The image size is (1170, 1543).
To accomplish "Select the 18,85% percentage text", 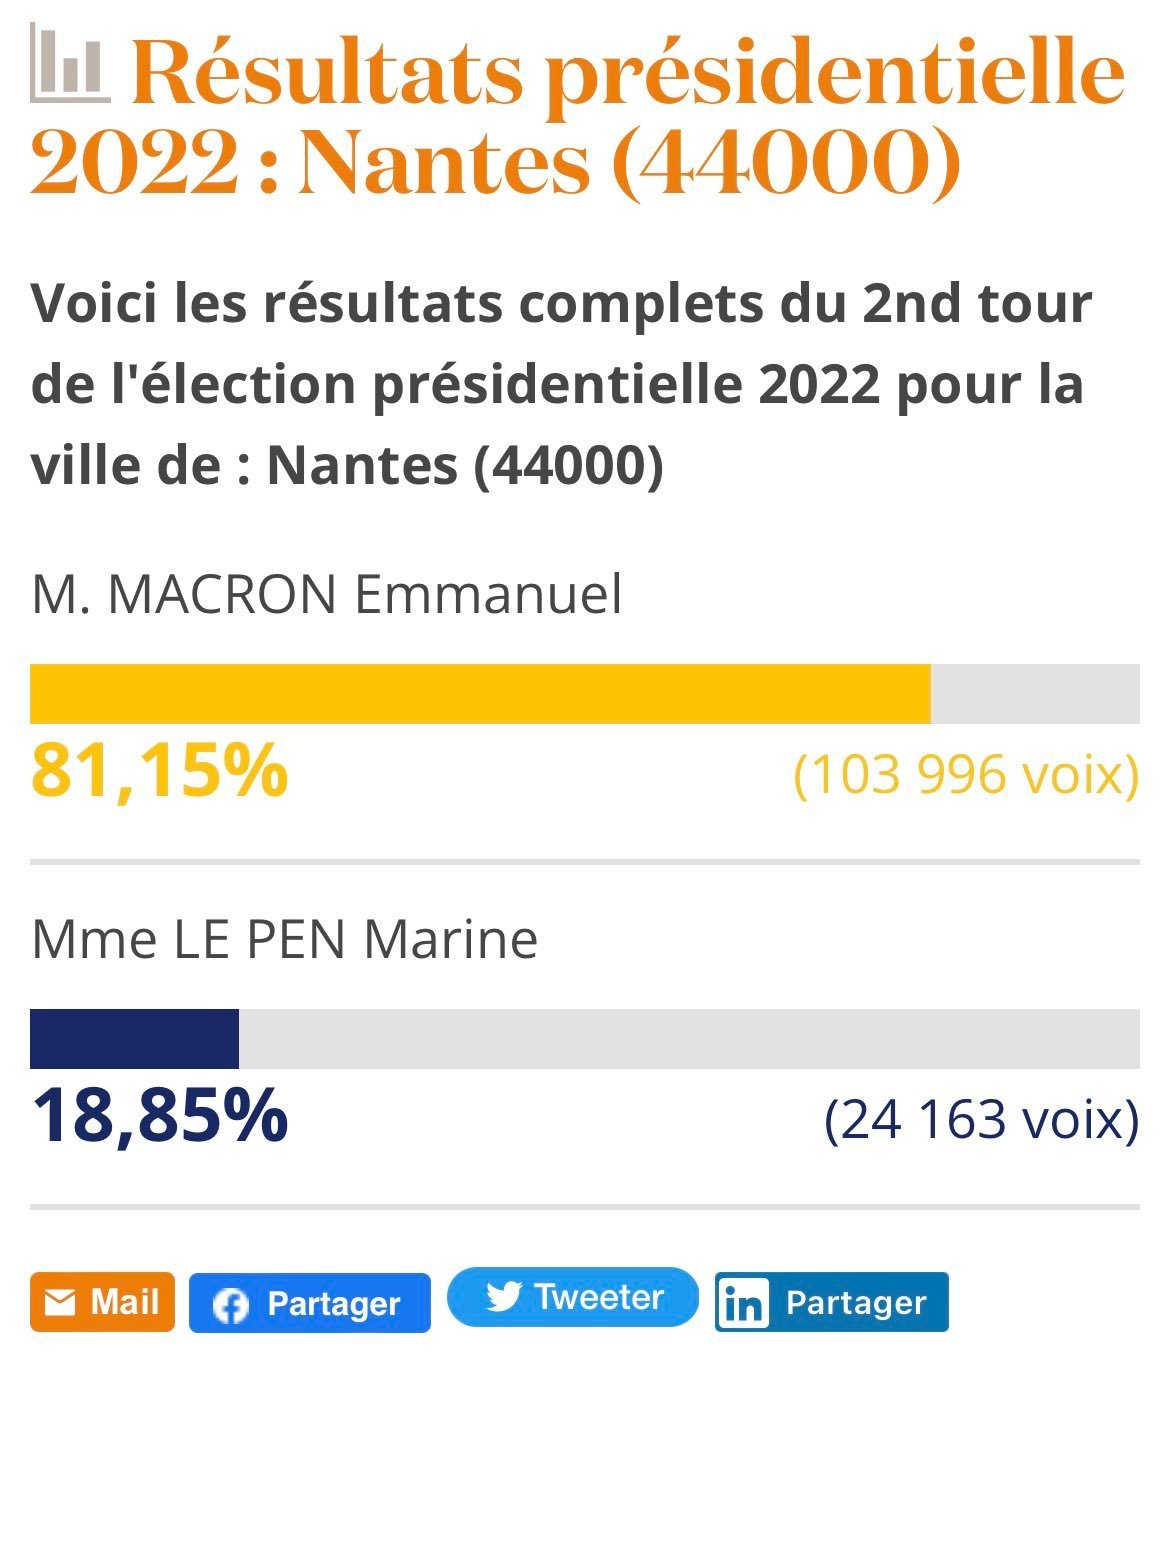I will point(160,1116).
